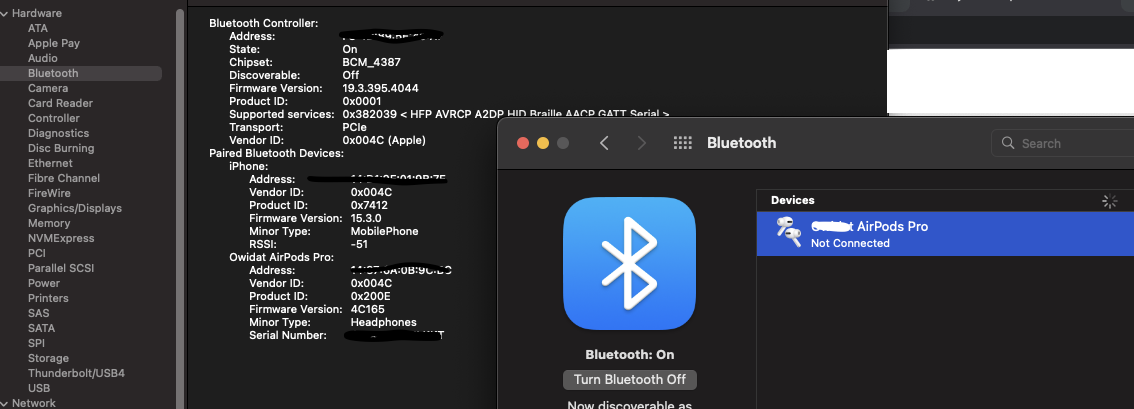Screen dimensions: 1134x409
Task: Click Firmware Version 19.3.395.4044
Action: point(380,88)
